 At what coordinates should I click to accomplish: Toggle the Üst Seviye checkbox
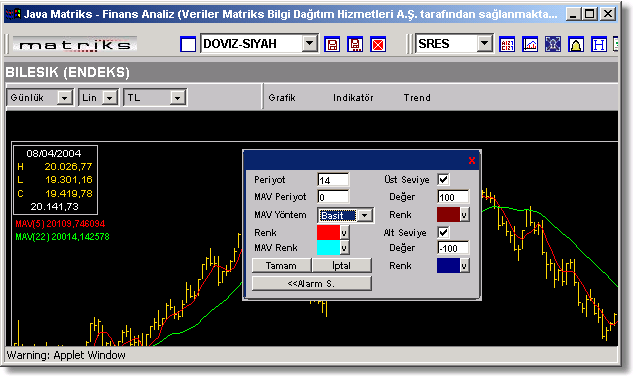[443, 179]
